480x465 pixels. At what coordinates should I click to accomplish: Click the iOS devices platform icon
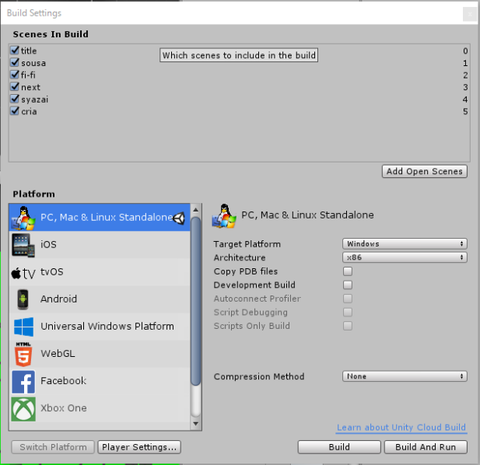23,245
